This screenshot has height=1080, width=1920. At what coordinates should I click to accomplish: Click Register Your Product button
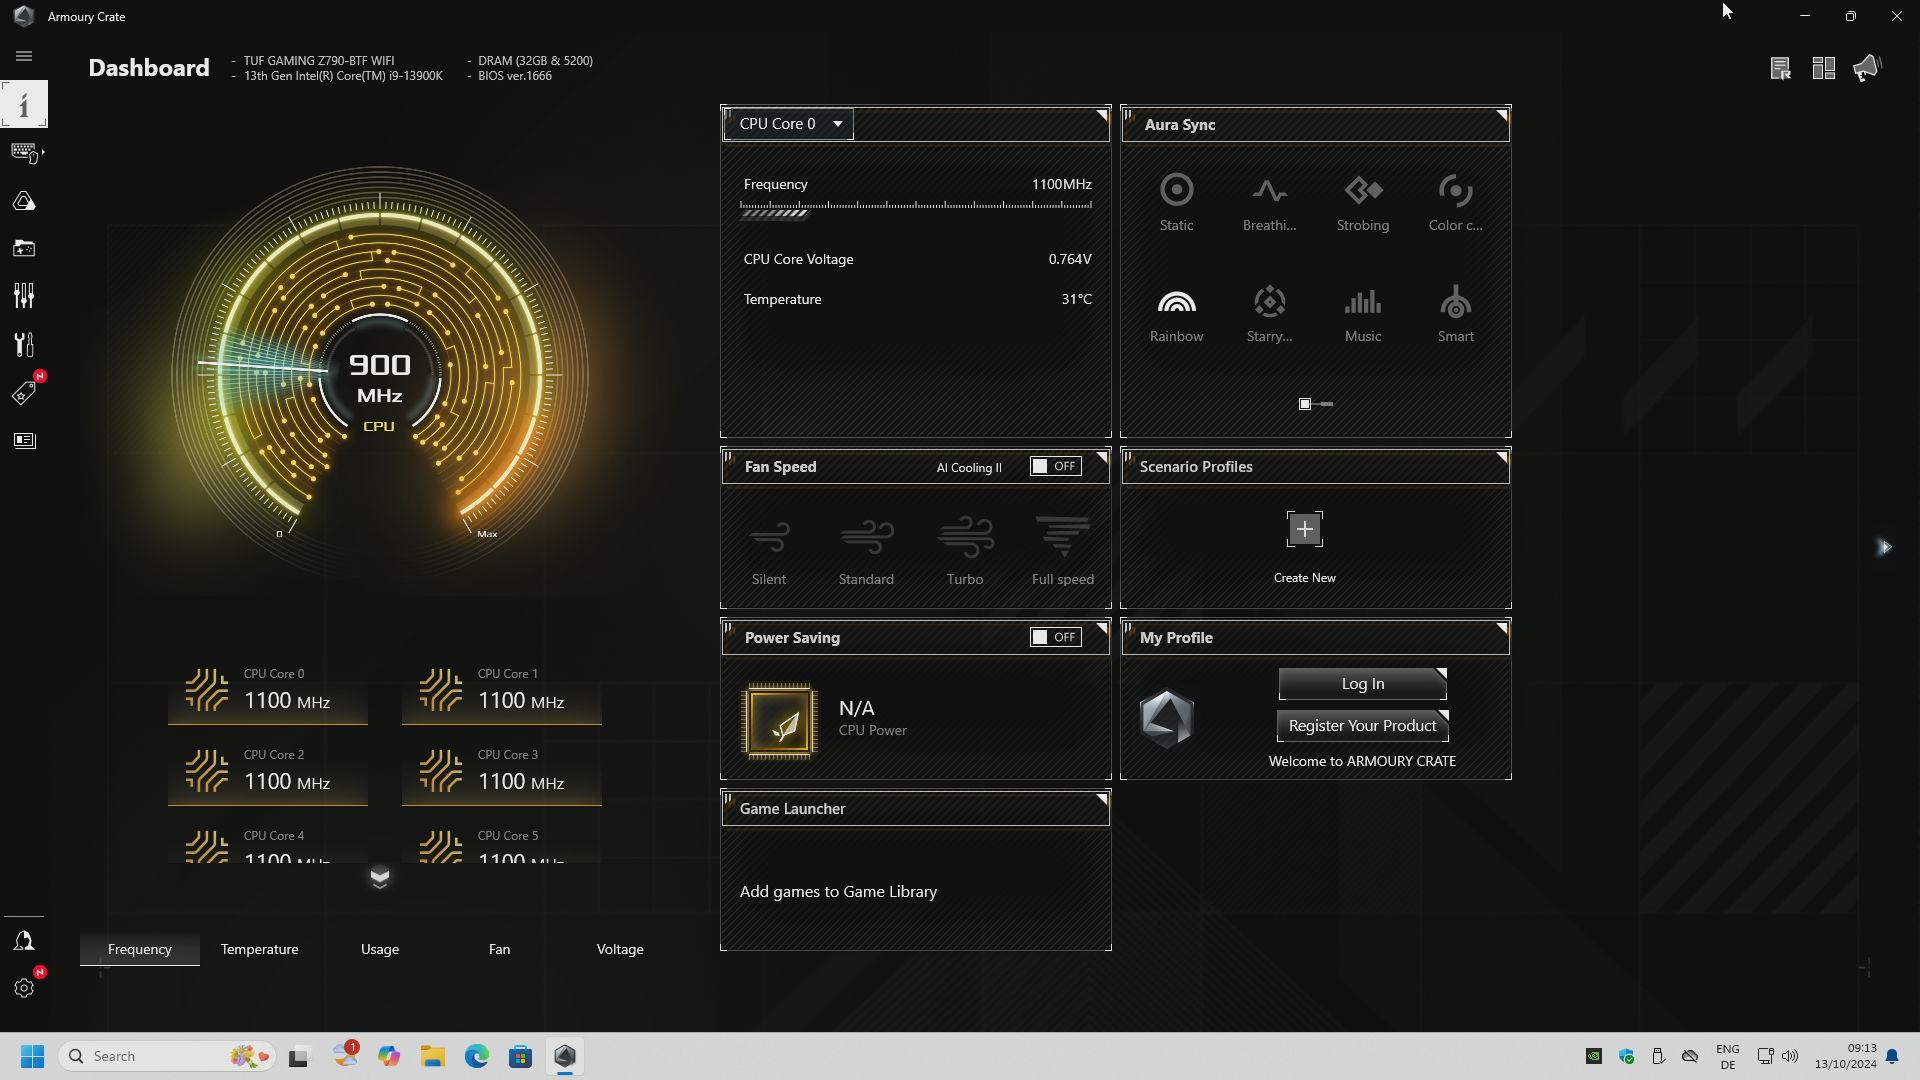point(1362,726)
